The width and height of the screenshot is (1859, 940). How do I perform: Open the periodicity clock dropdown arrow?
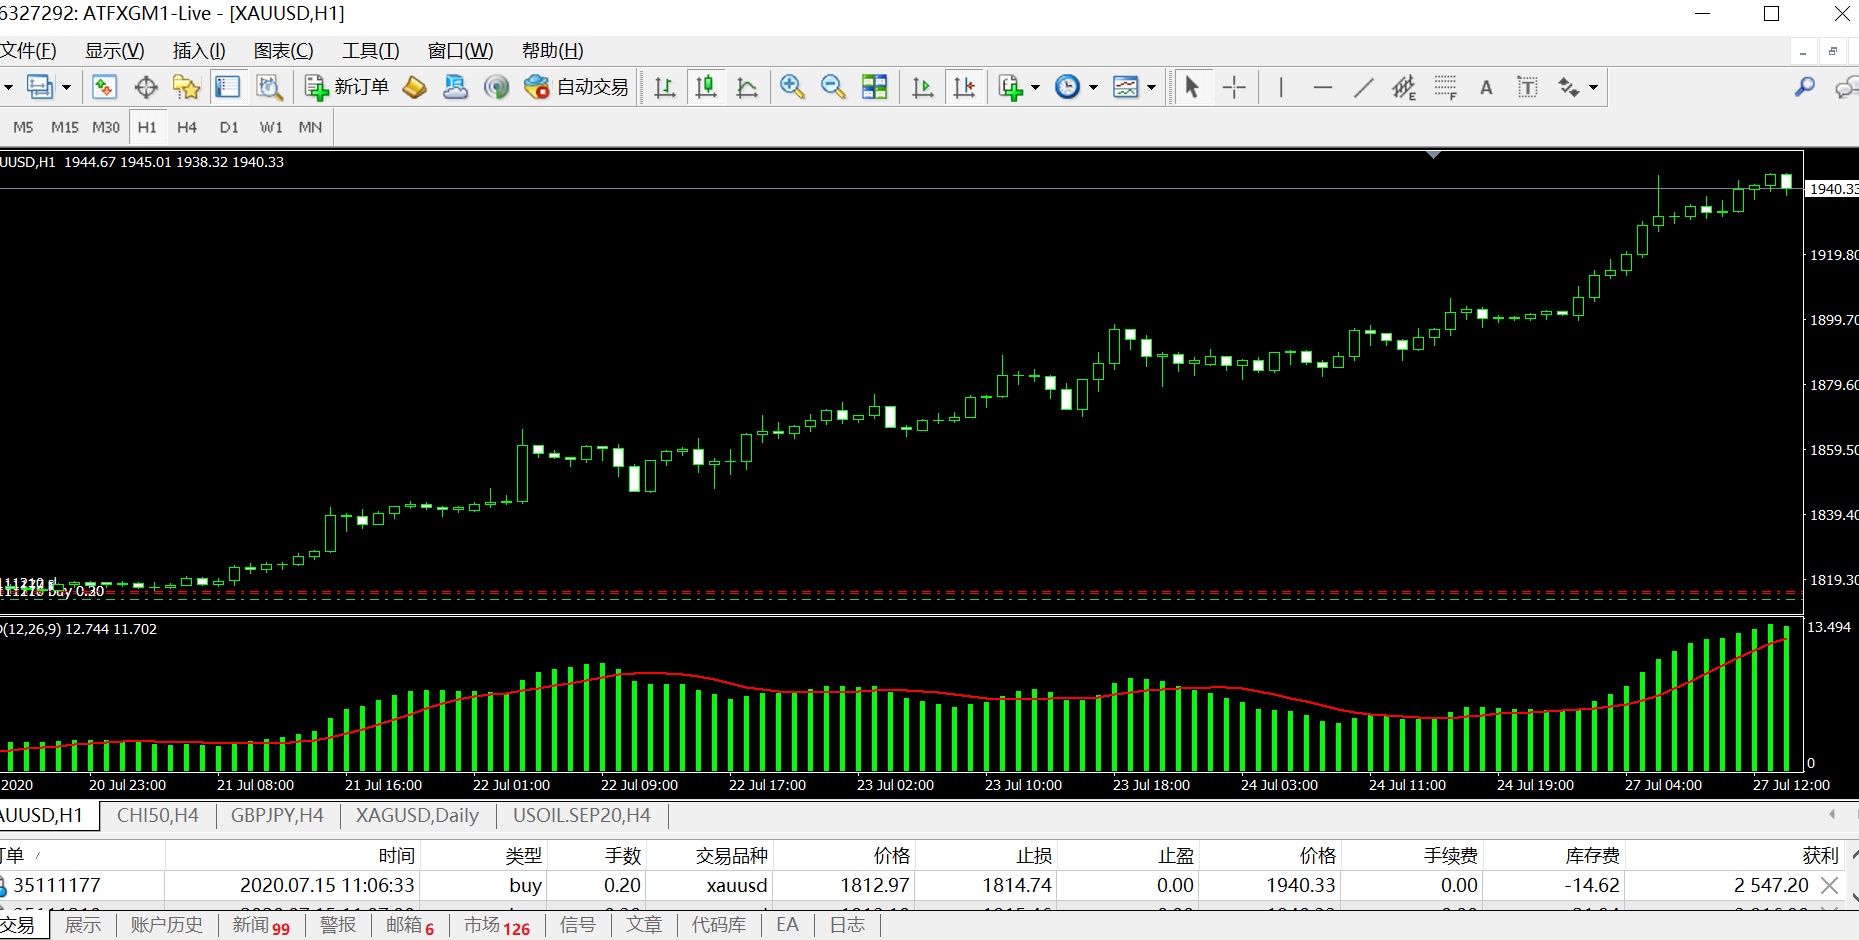point(1093,87)
